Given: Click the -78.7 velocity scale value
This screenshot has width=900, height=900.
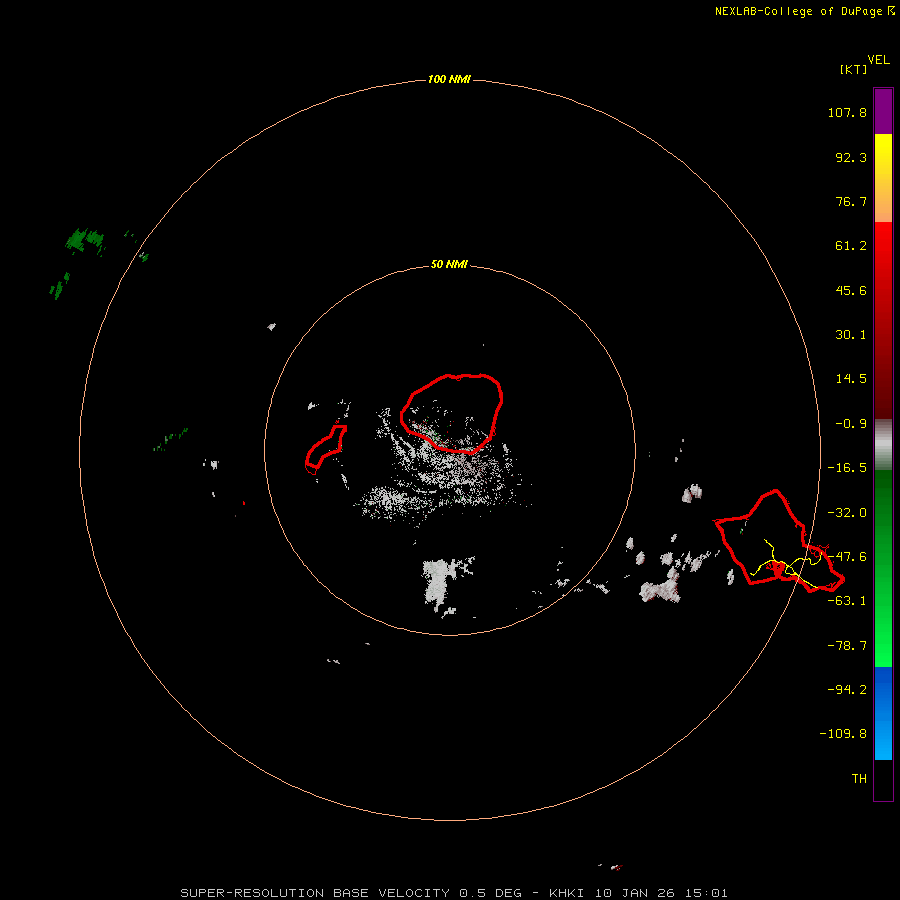Looking at the screenshot, I should (847, 646).
